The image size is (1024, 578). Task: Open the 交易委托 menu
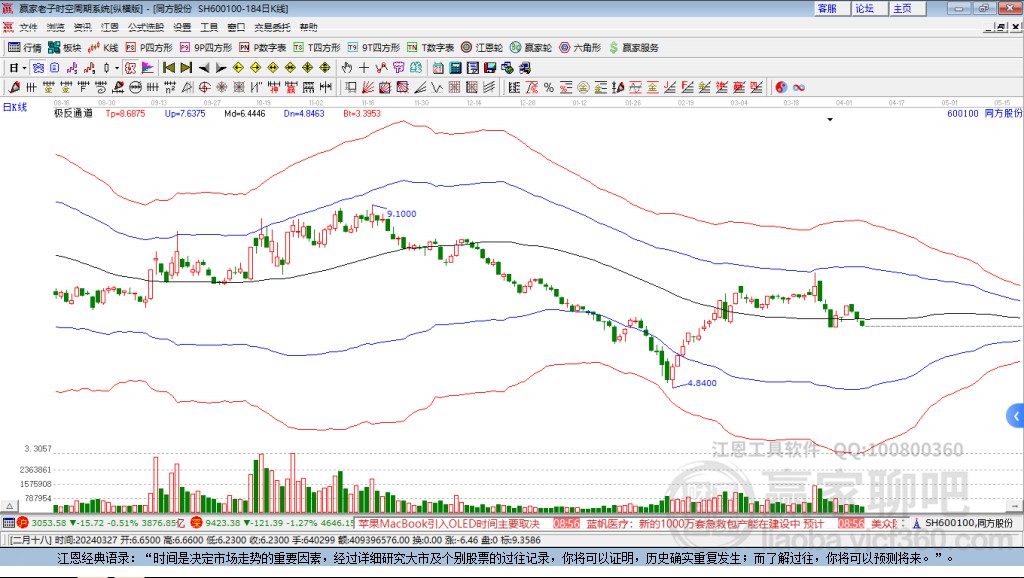[x=272, y=27]
